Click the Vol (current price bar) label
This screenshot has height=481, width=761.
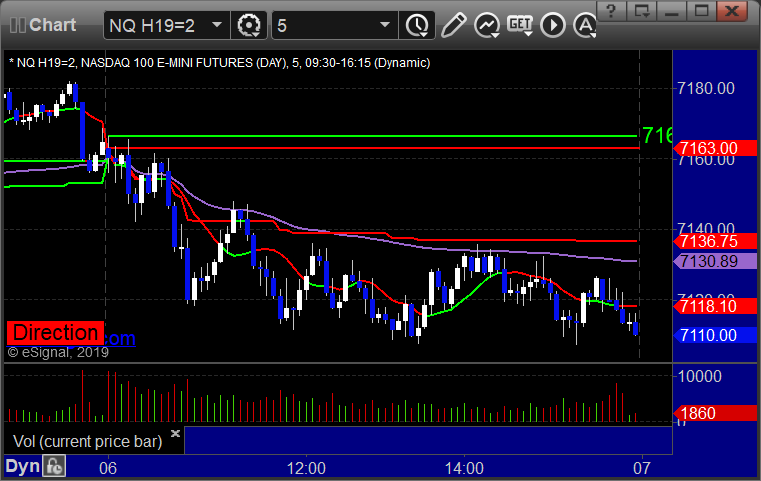(x=87, y=441)
